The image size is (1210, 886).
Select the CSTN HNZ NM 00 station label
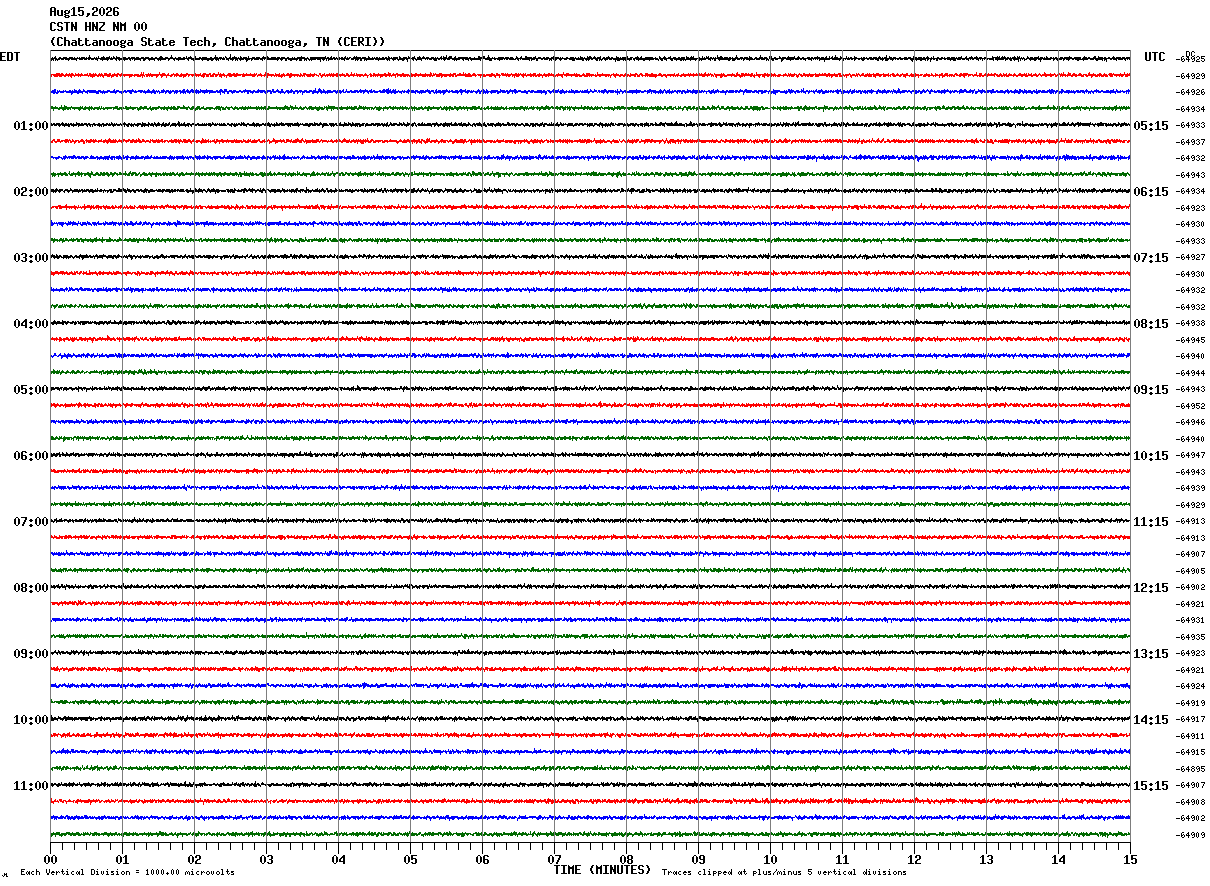pyautogui.click(x=98, y=27)
